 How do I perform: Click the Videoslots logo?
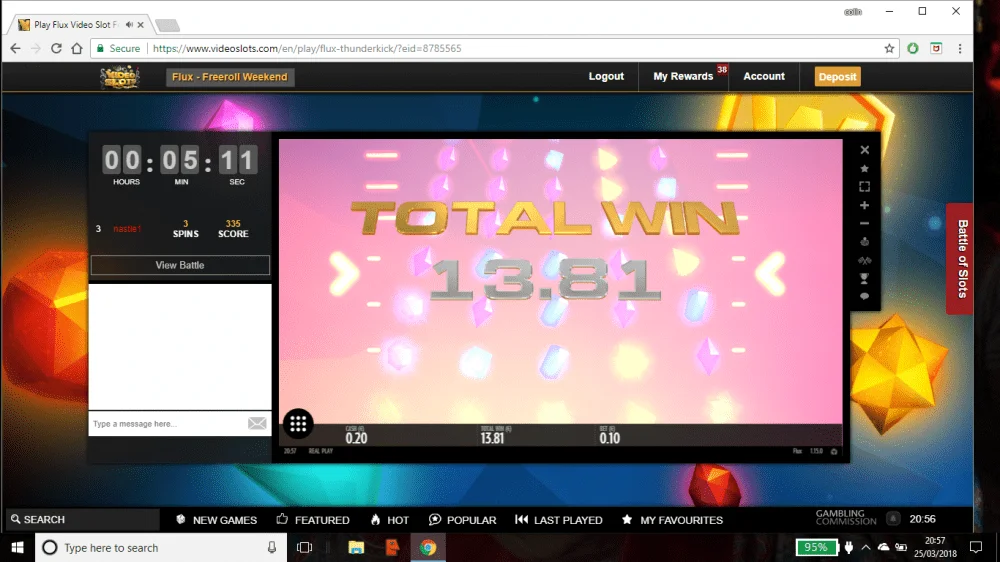coord(119,77)
